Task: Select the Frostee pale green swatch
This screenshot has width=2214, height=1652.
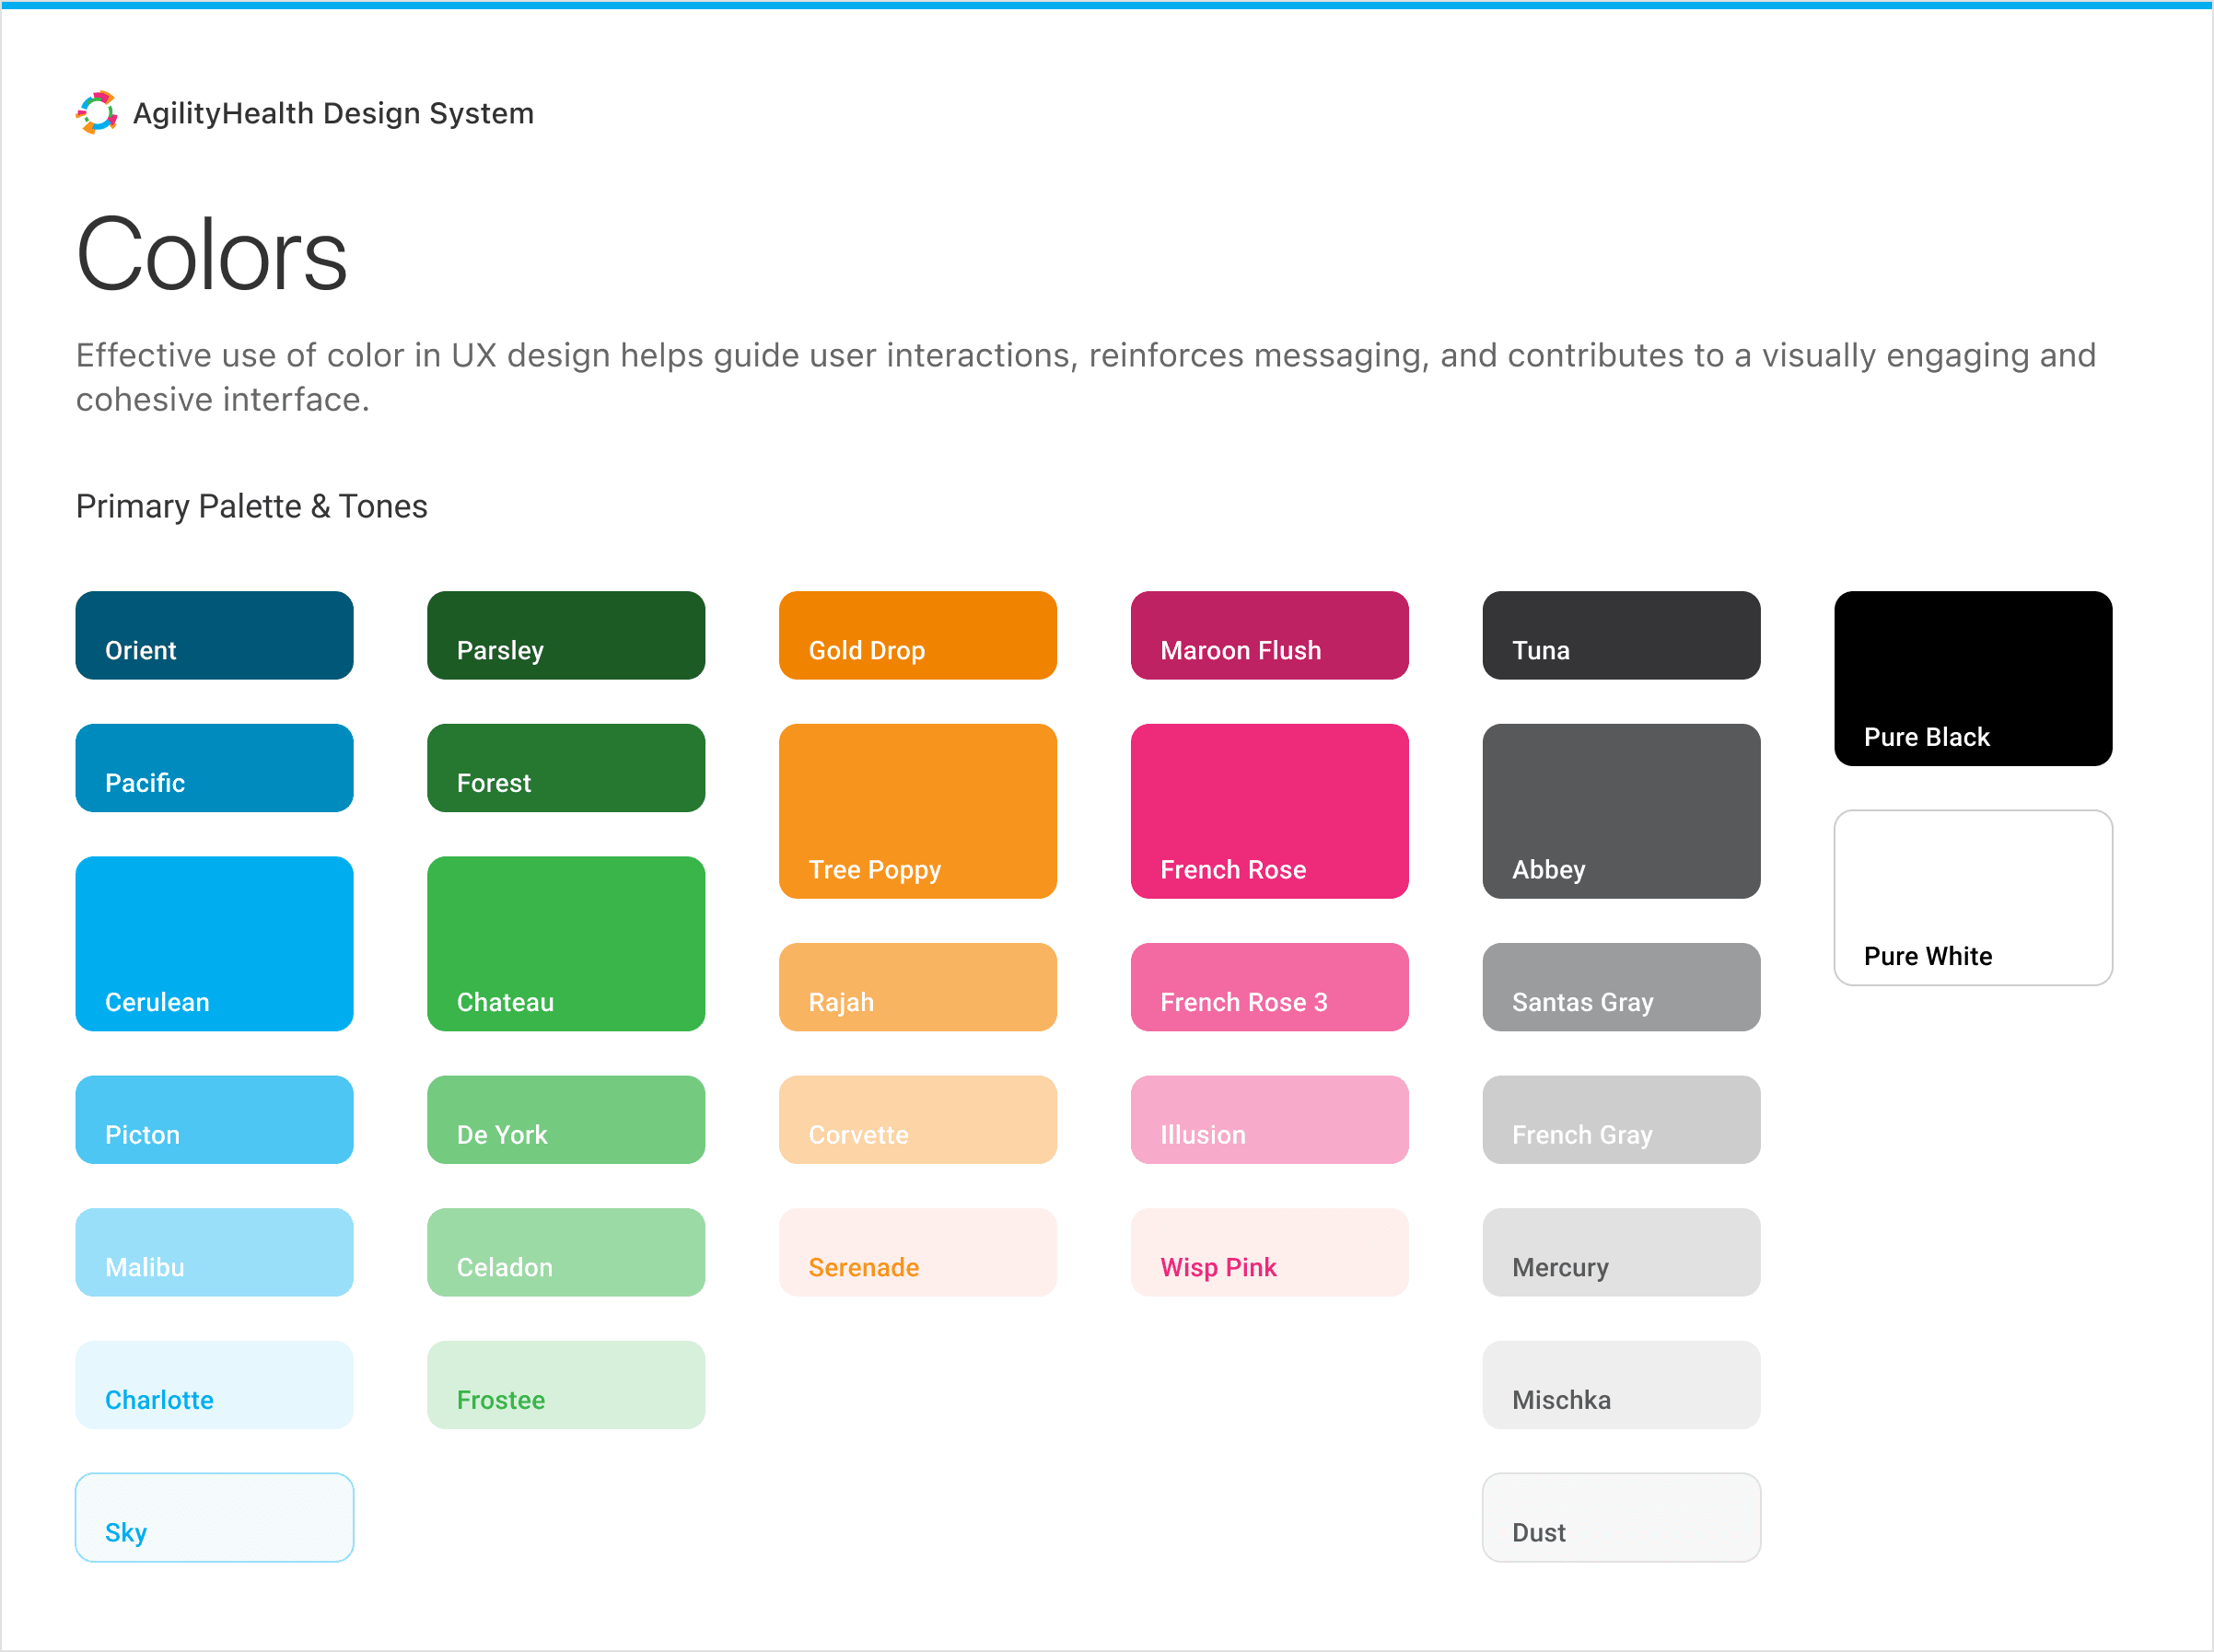Action: (x=565, y=1384)
